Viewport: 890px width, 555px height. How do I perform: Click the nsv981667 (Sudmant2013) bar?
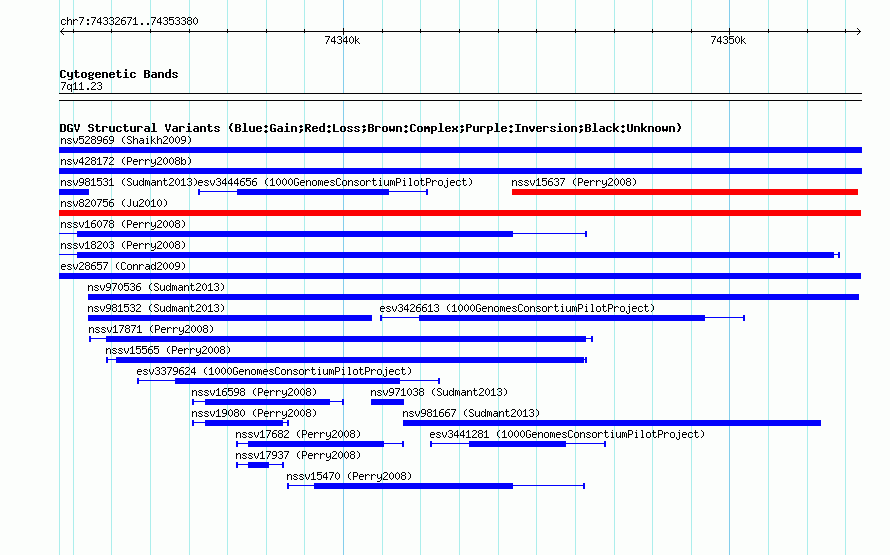pyautogui.click(x=612, y=423)
